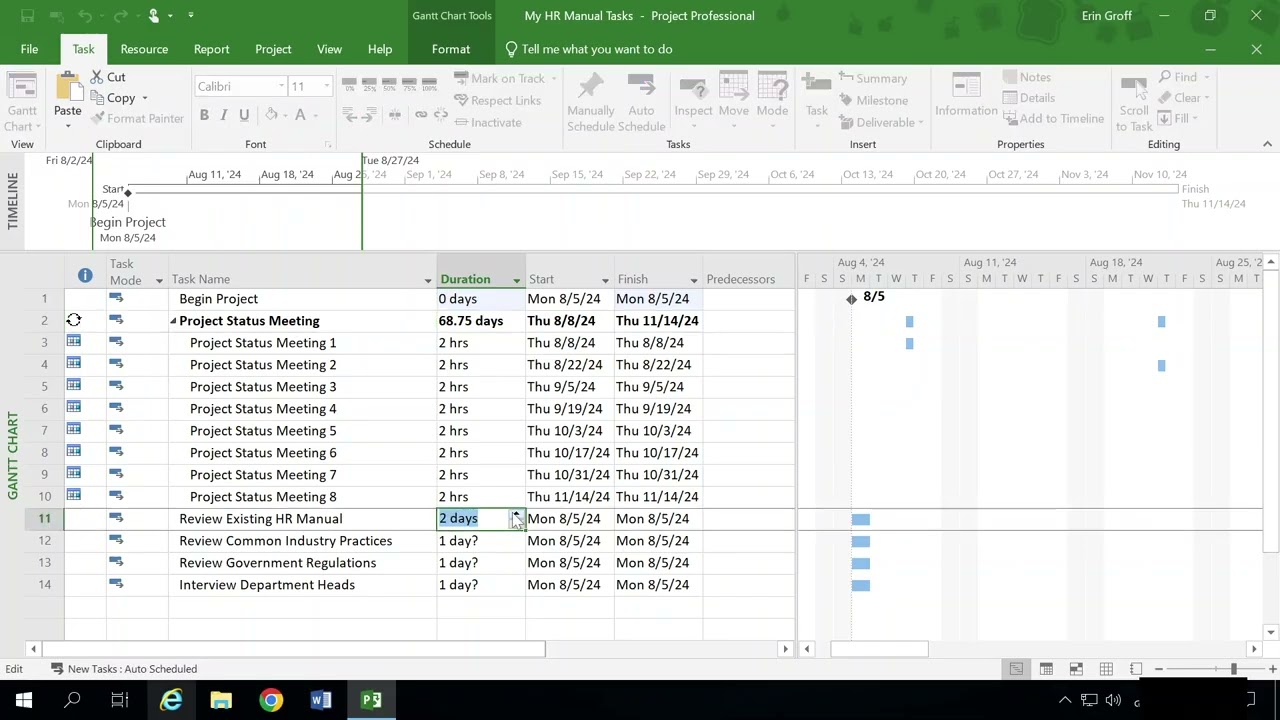Screen dimensions: 1280x720
Task: Adjust the zoom slider in status bar
Action: click(x=1233, y=669)
